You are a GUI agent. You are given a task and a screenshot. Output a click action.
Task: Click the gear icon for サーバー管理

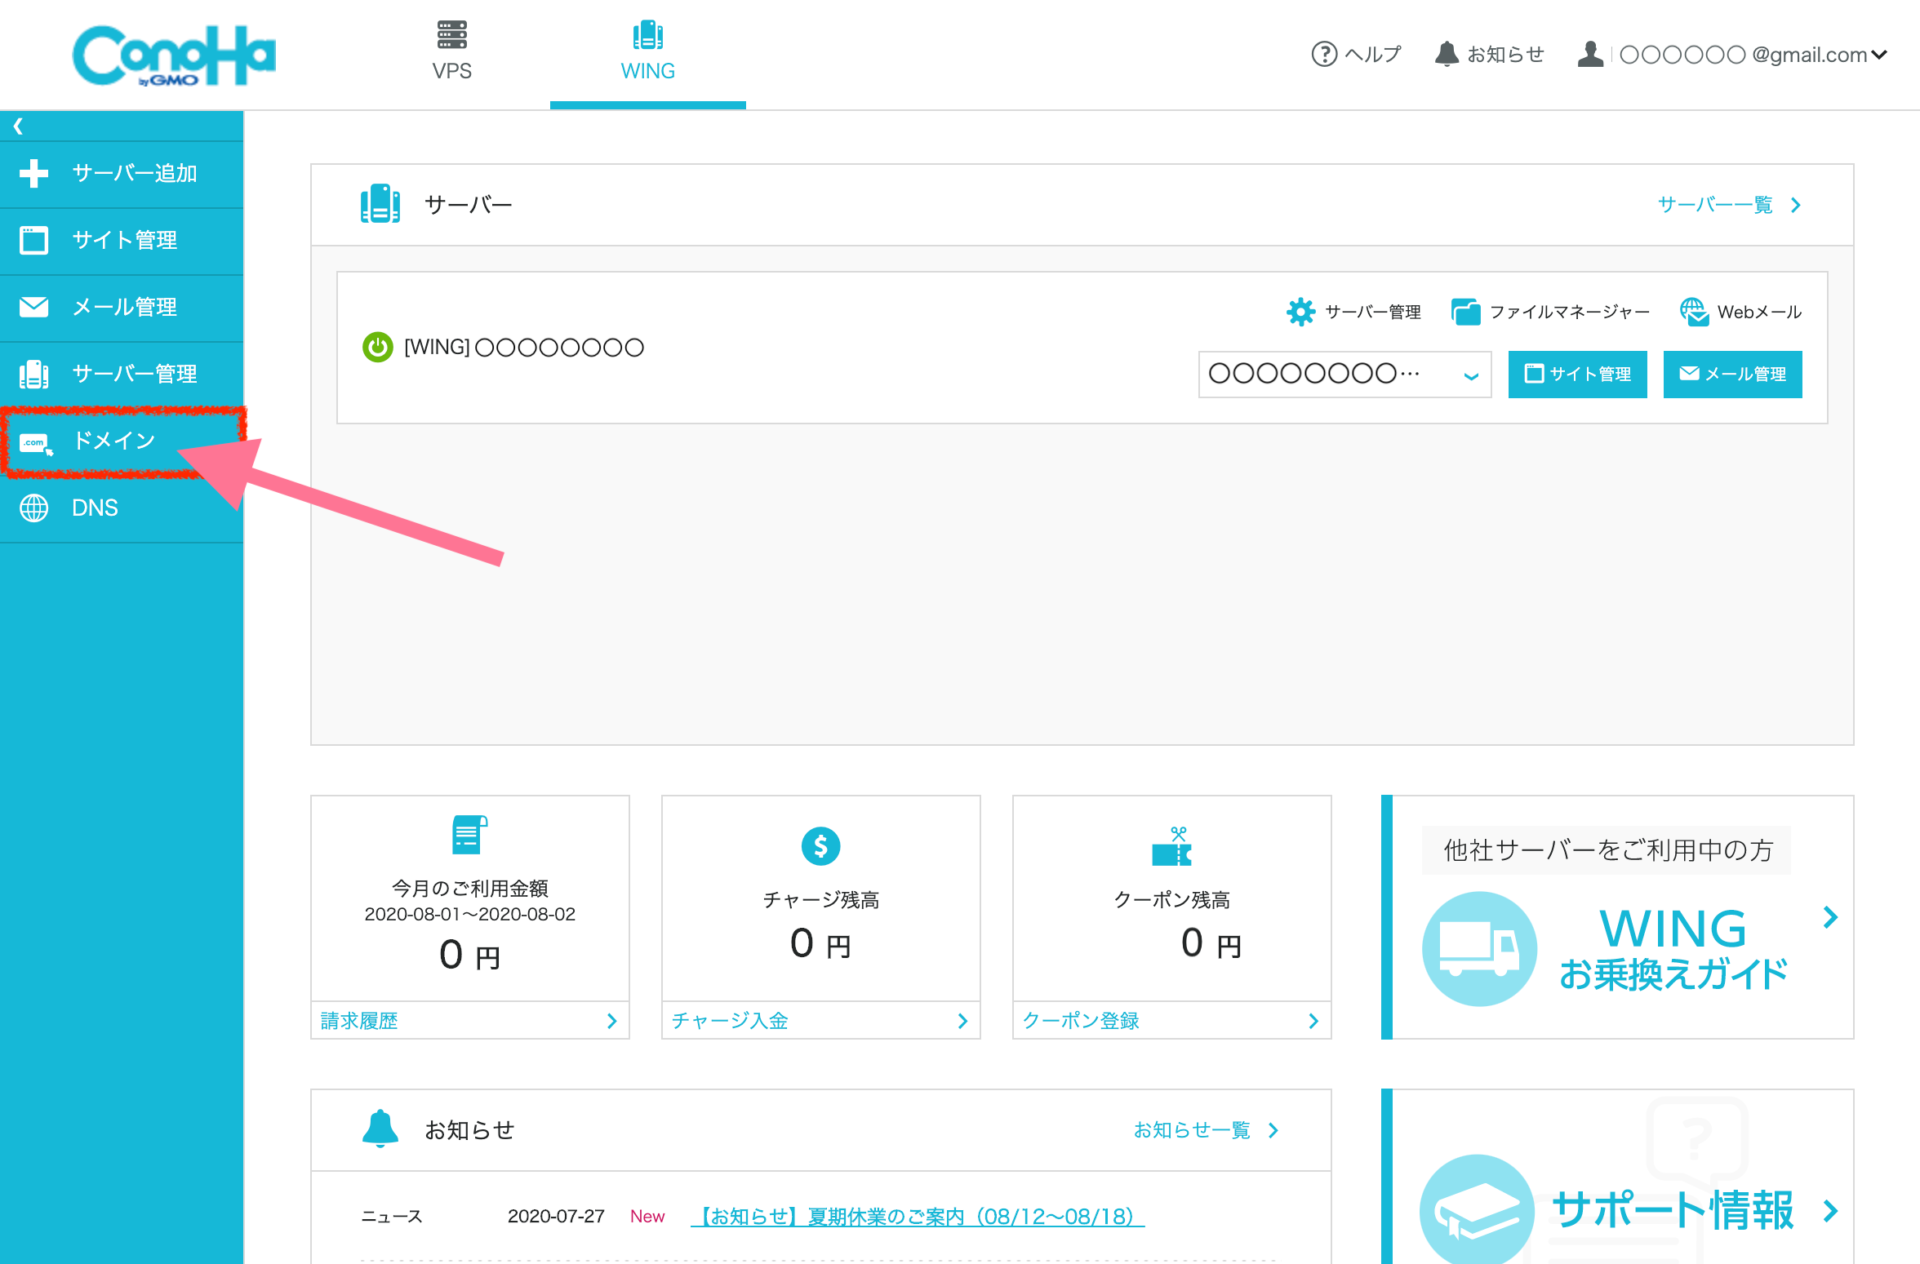1300,312
